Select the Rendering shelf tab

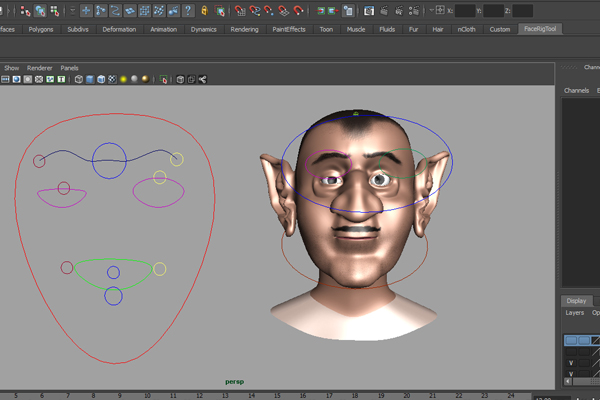tap(244, 29)
